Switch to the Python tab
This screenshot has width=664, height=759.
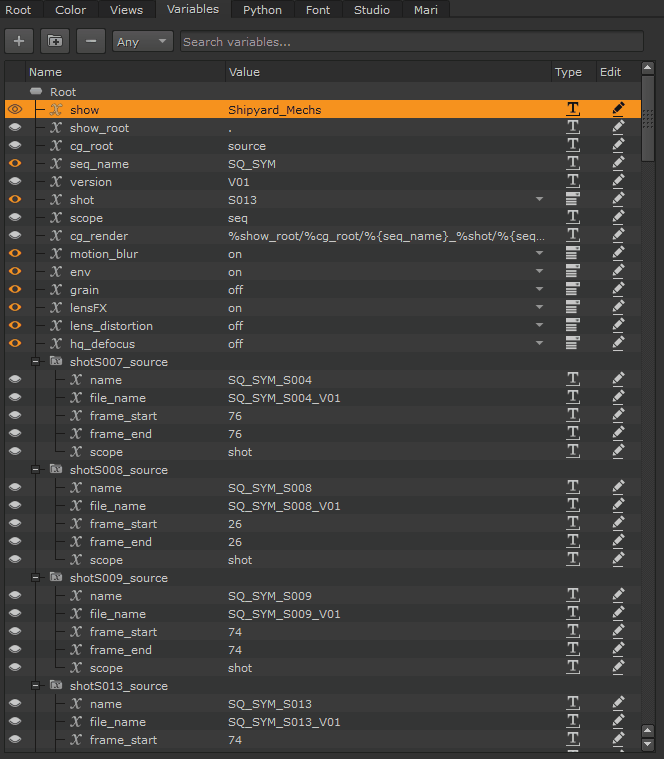[x=262, y=10]
